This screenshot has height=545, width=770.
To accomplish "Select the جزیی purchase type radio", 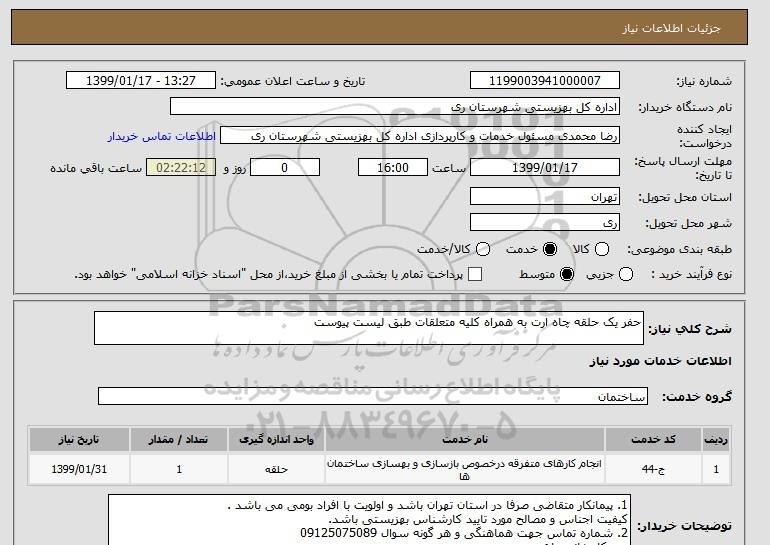I will 626,274.
